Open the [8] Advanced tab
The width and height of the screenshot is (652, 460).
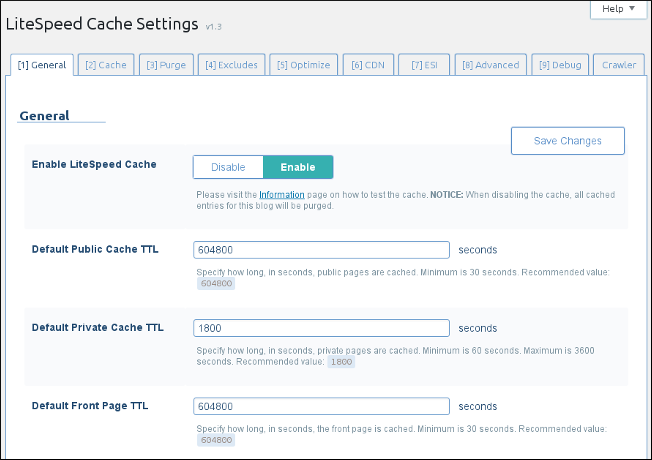pos(490,65)
